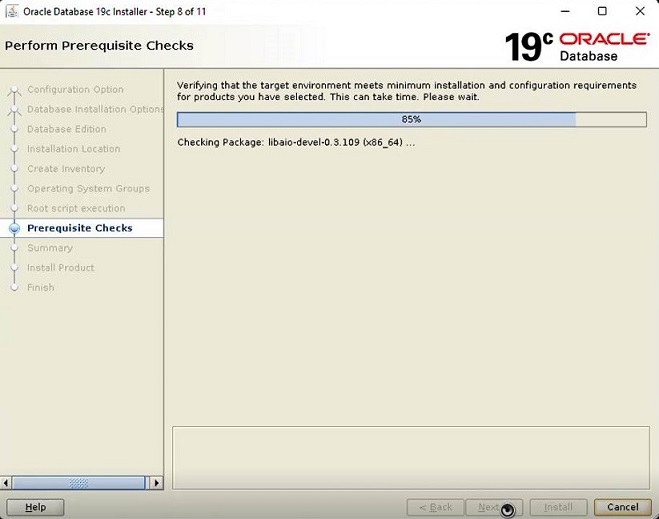Click the empty details text area
The width and height of the screenshot is (659, 519).
click(x=411, y=458)
